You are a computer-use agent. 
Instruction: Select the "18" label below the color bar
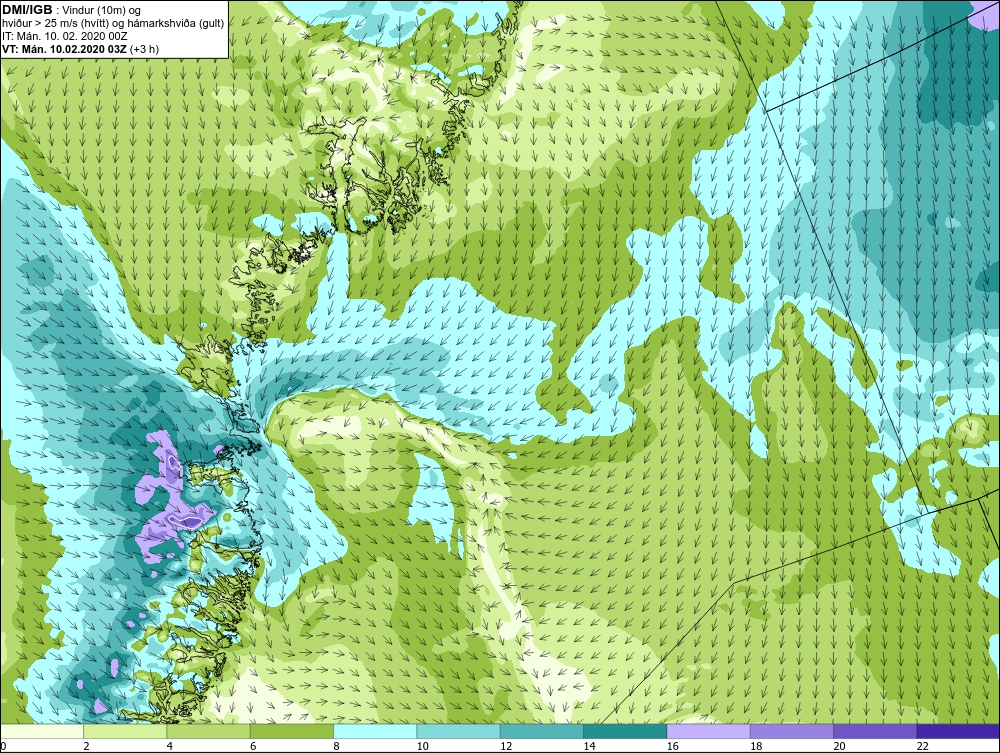(756, 746)
